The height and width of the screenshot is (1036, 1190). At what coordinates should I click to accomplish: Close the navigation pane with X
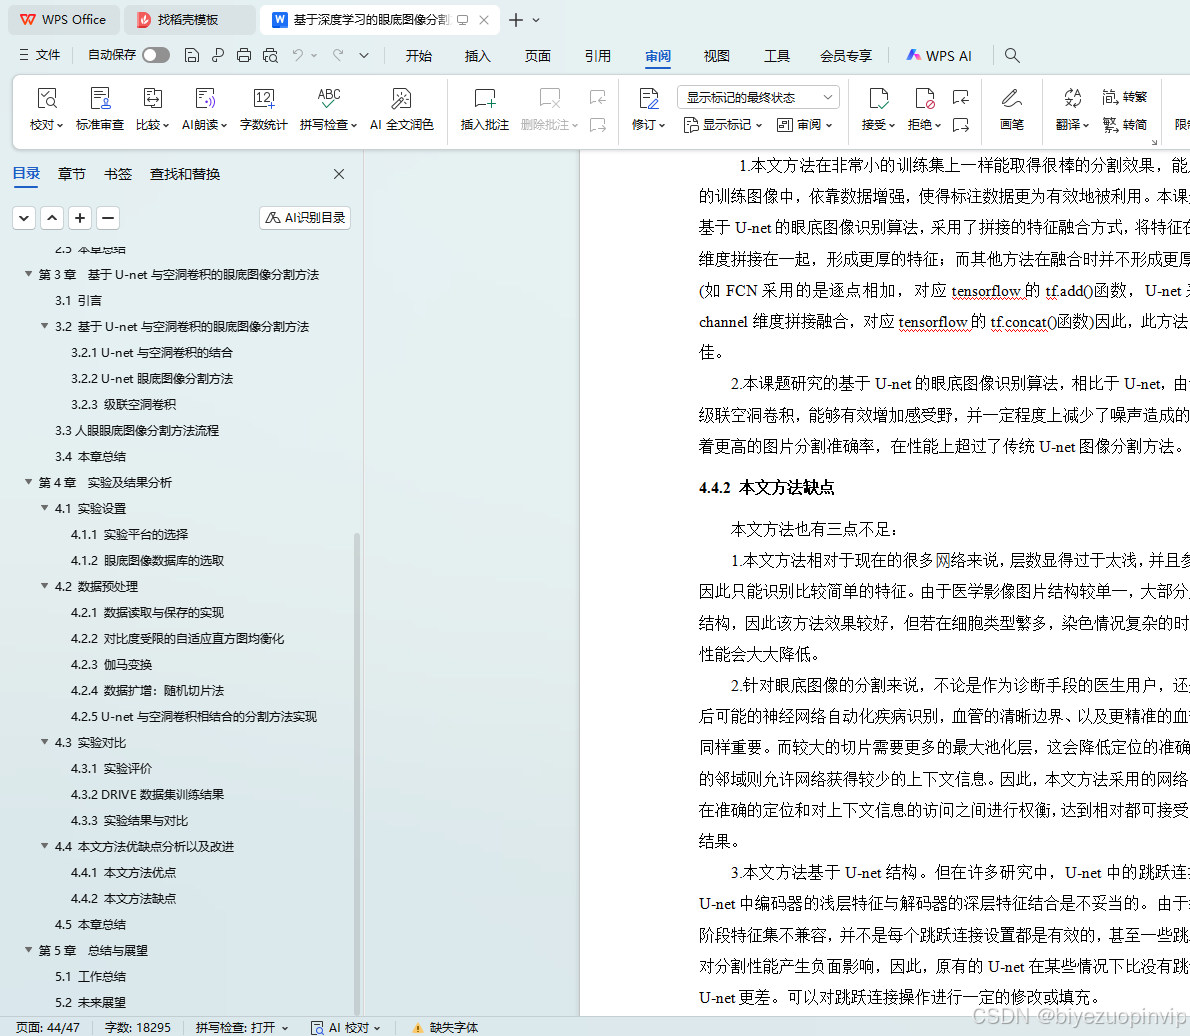339,174
